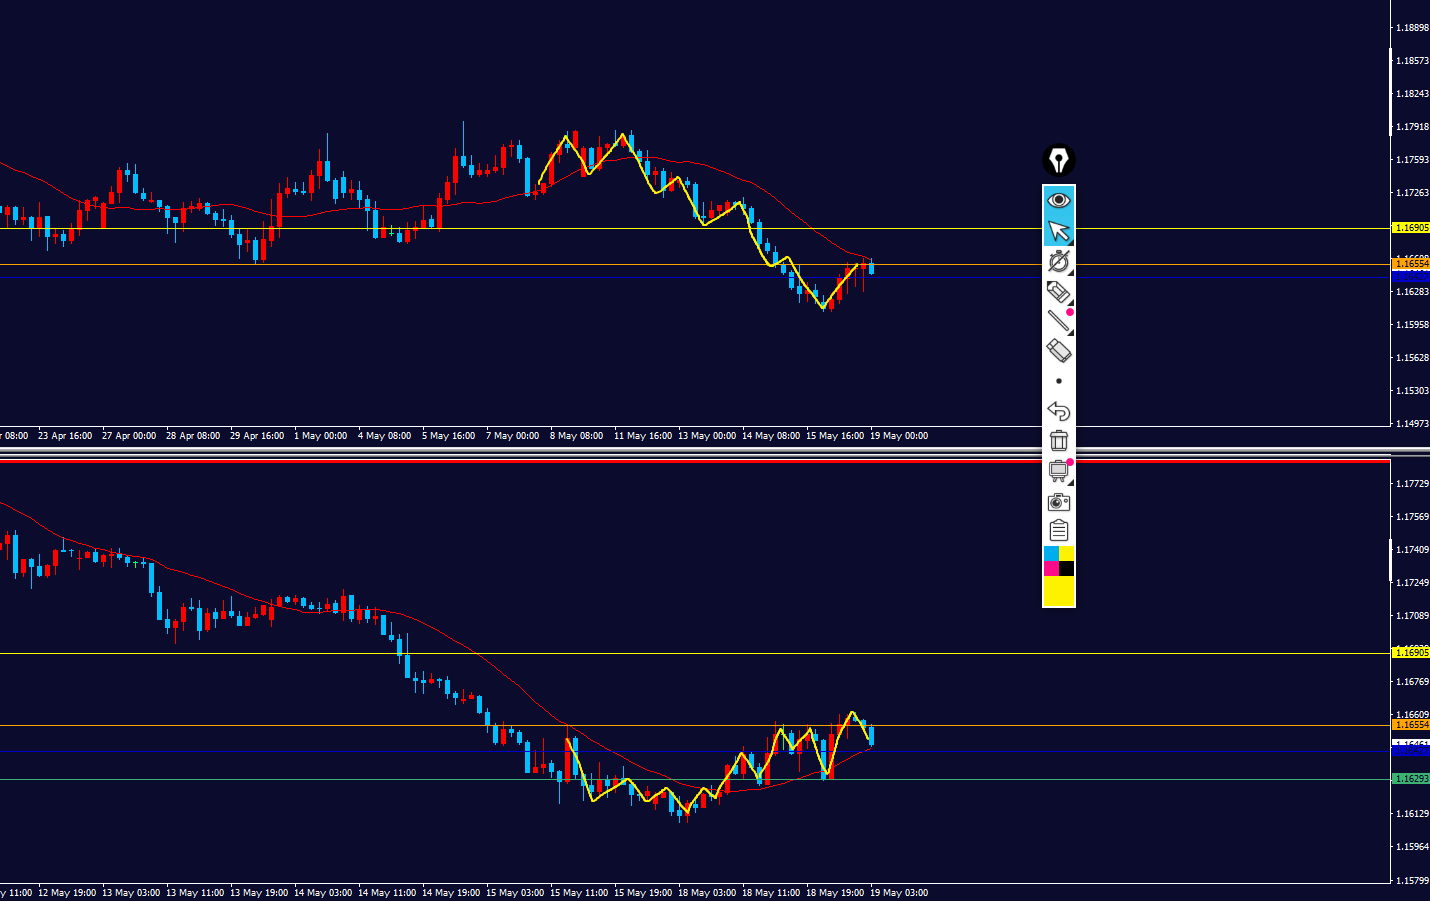
Task: Take a screenshot with the camera icon
Action: pos(1058,501)
